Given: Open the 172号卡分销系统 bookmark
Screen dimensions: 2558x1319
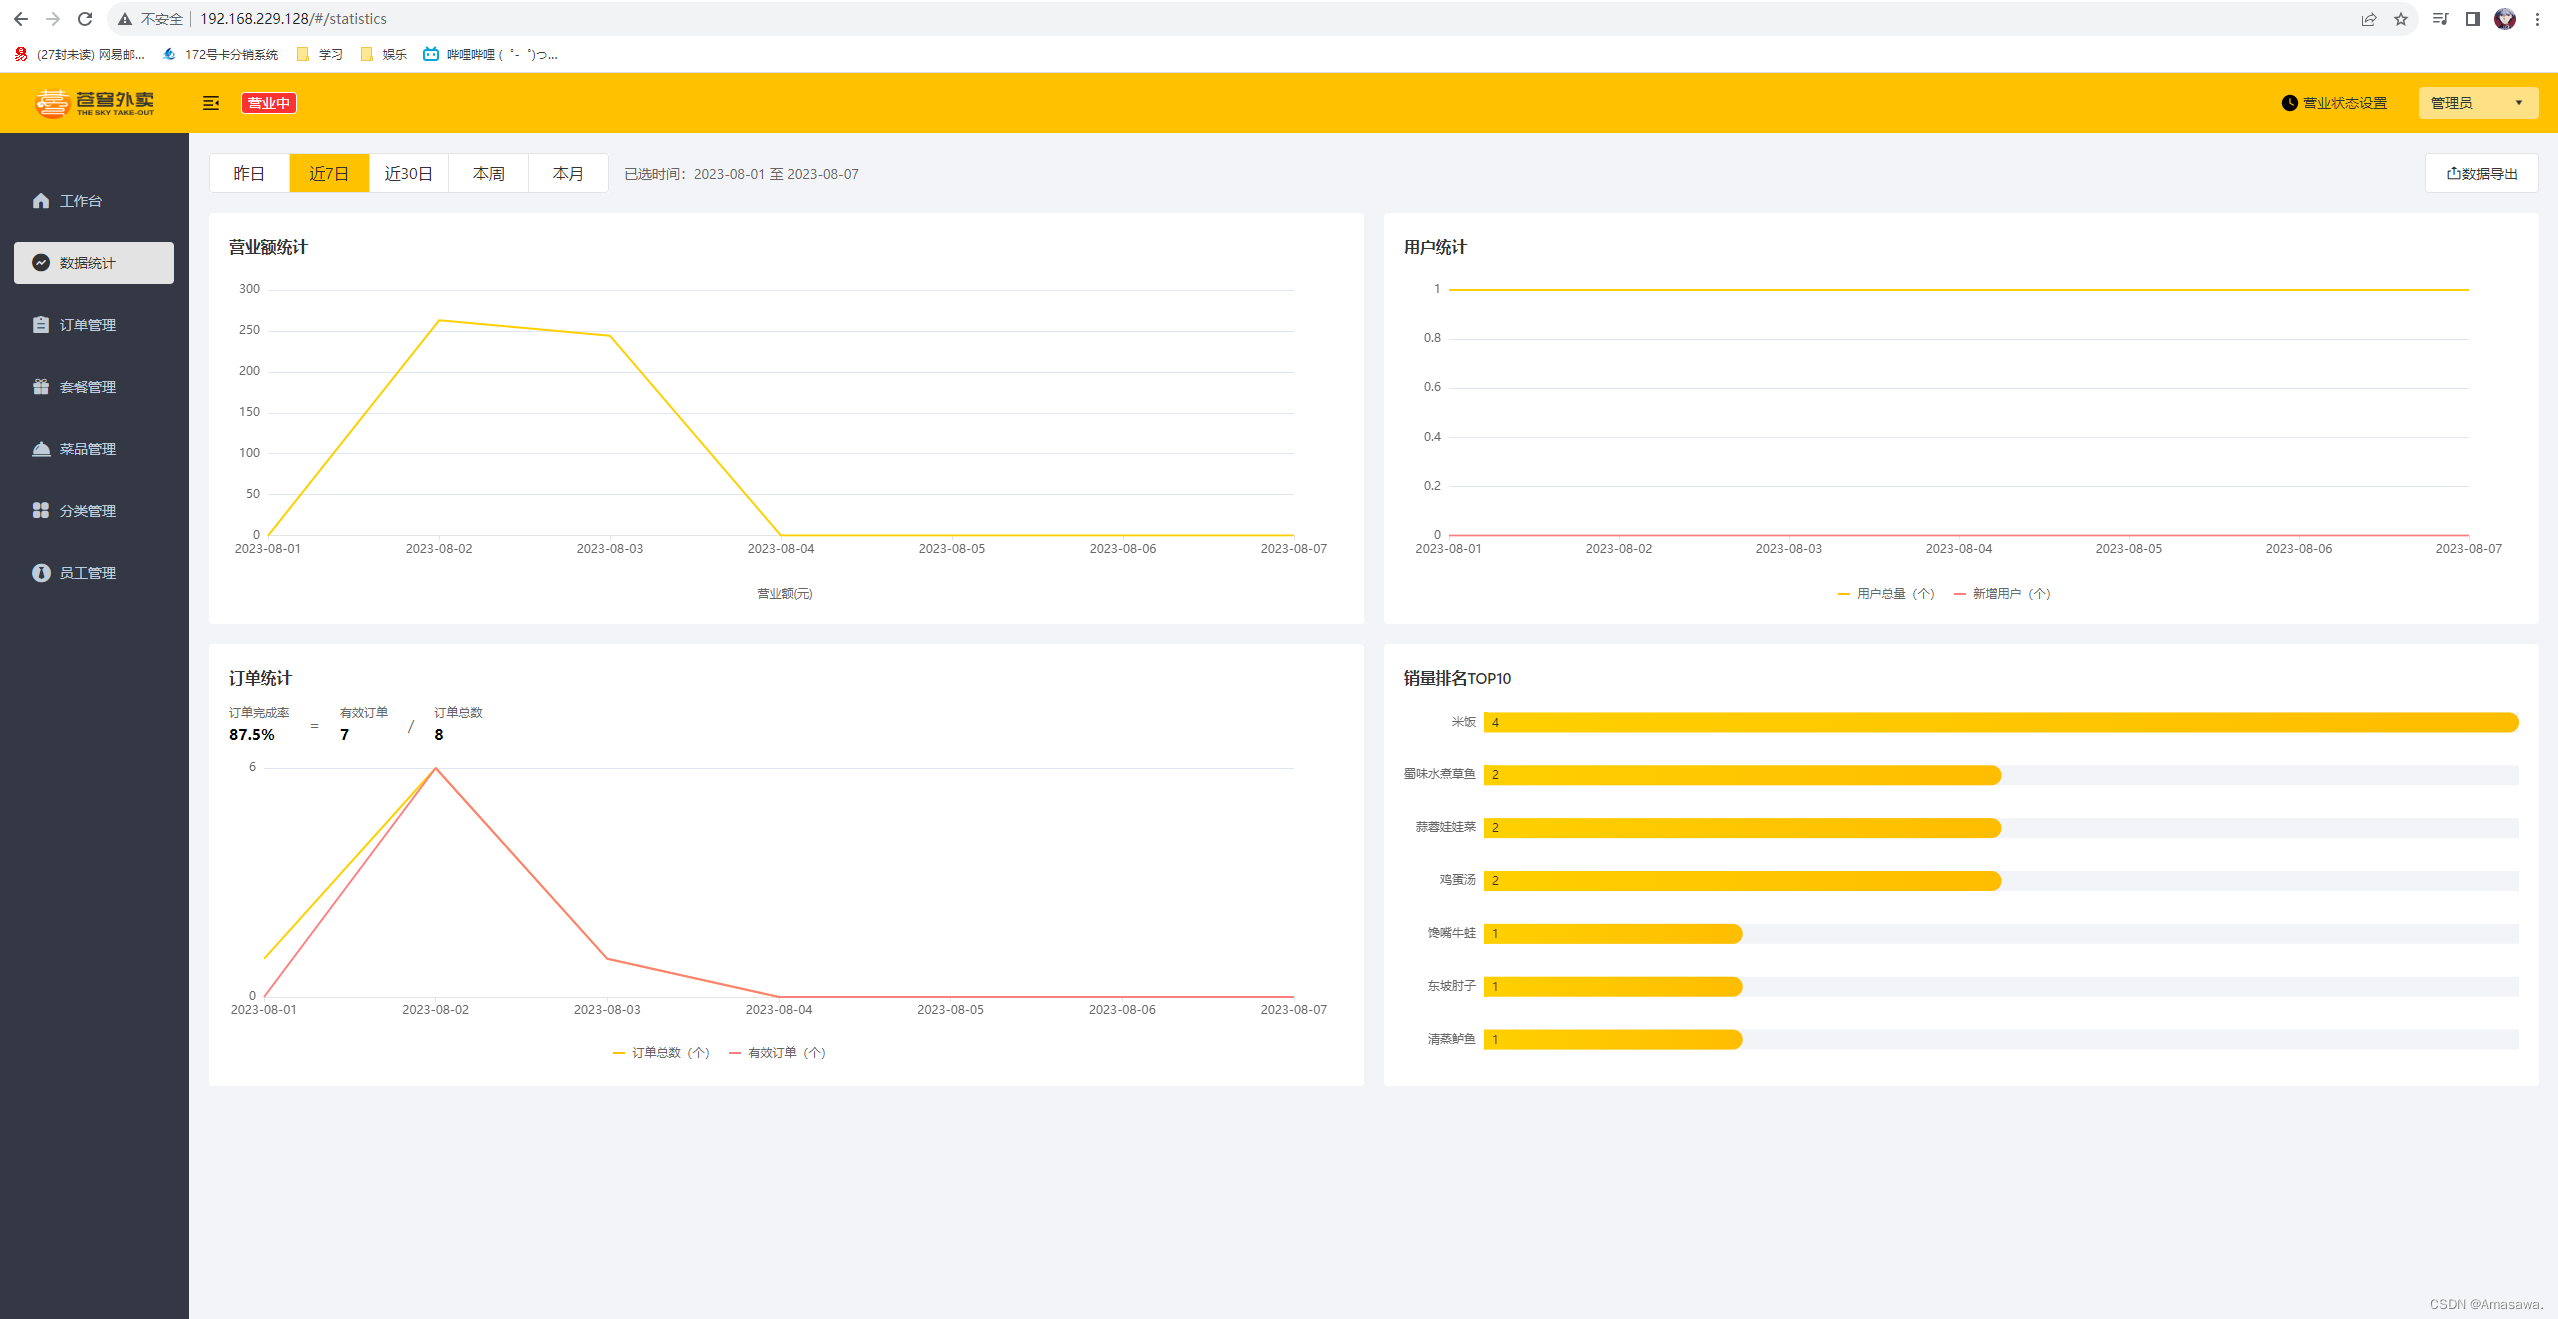Looking at the screenshot, I should pyautogui.click(x=220, y=54).
